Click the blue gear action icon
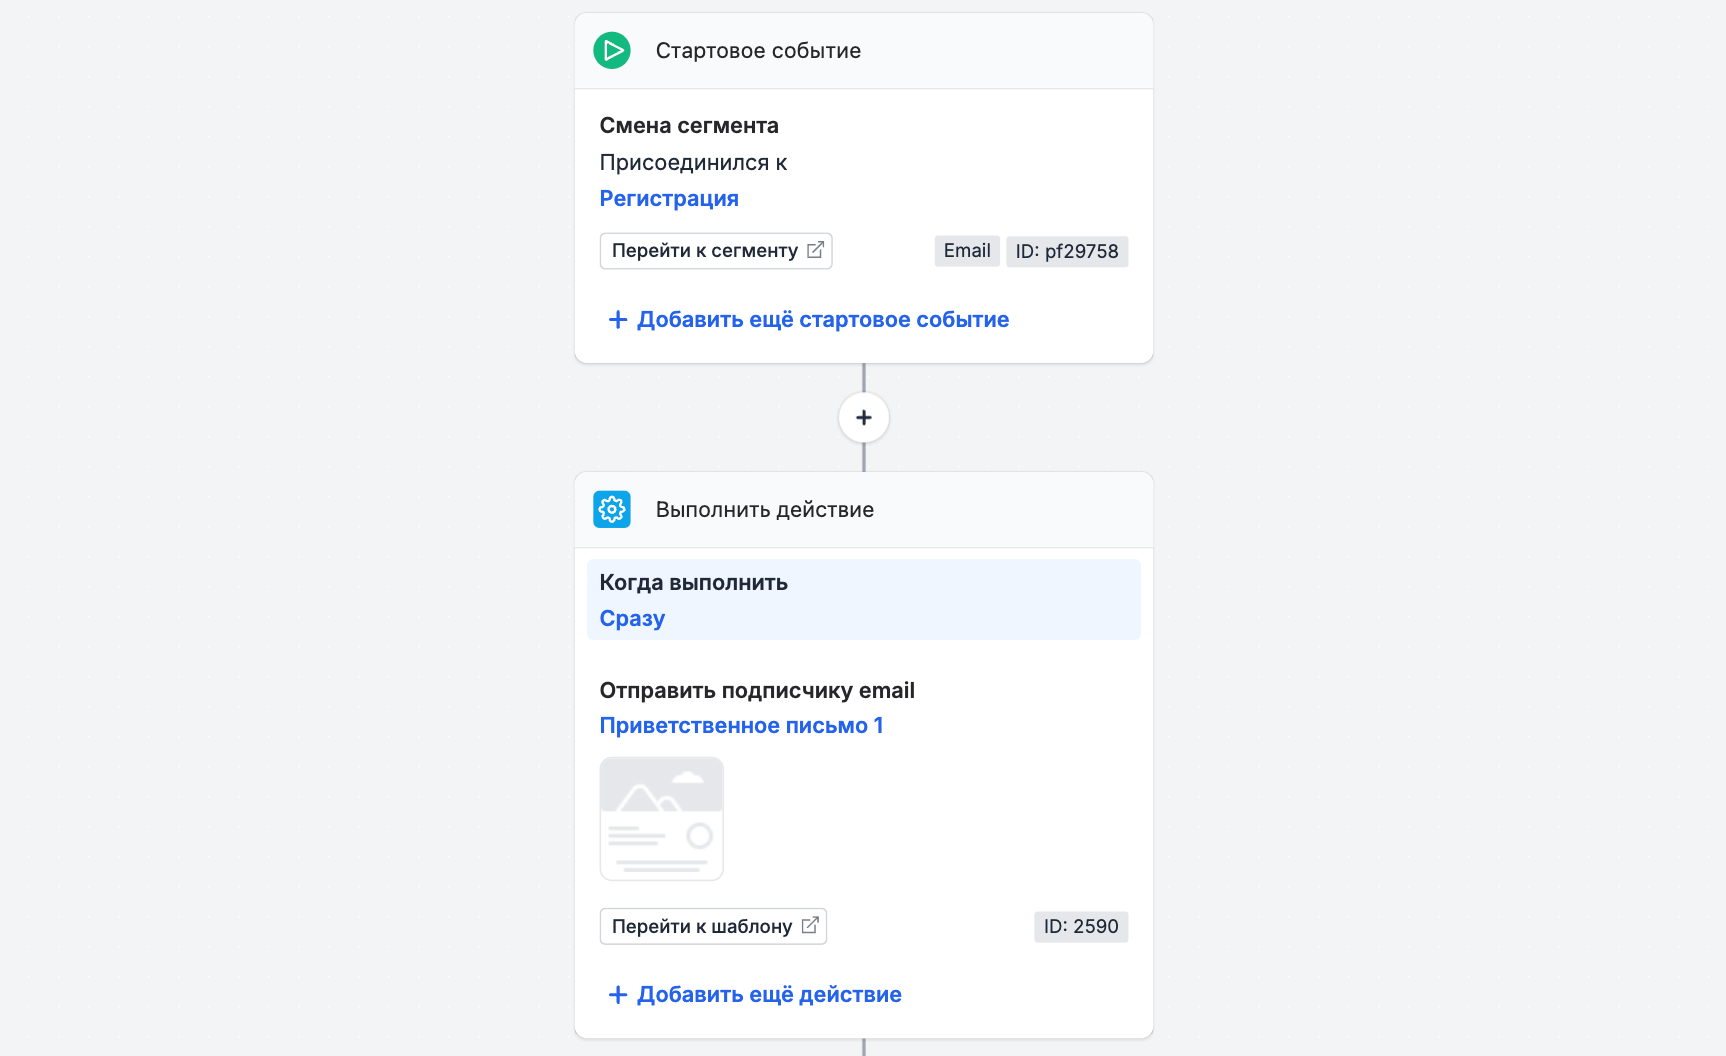1726x1056 pixels. pos(612,509)
